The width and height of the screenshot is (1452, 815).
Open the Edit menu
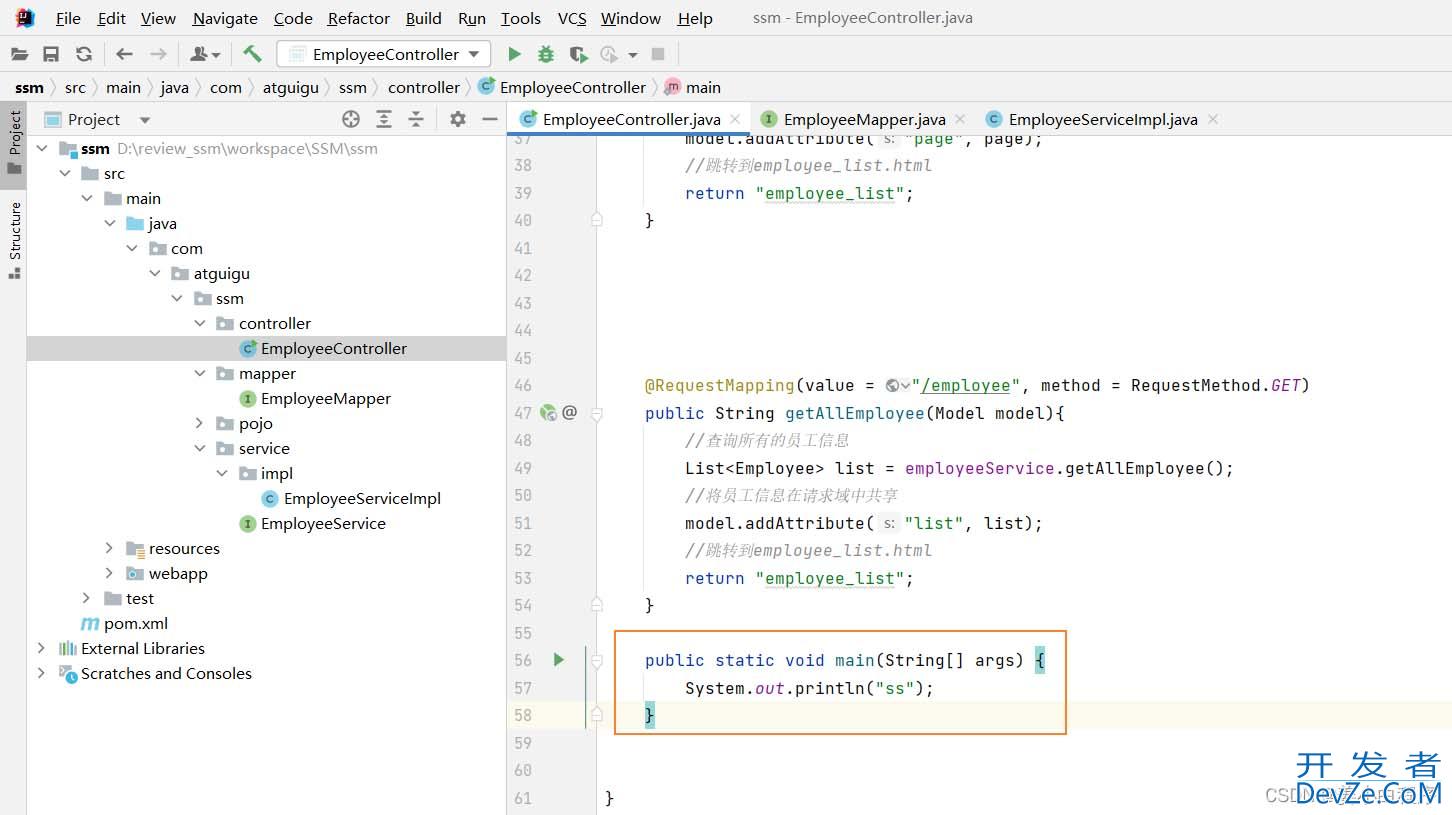click(x=112, y=18)
